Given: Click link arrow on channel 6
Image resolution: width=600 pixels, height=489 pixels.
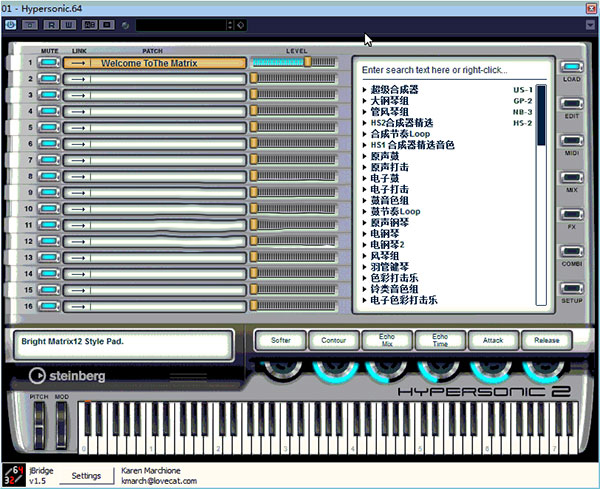Looking at the screenshot, I should [x=78, y=144].
